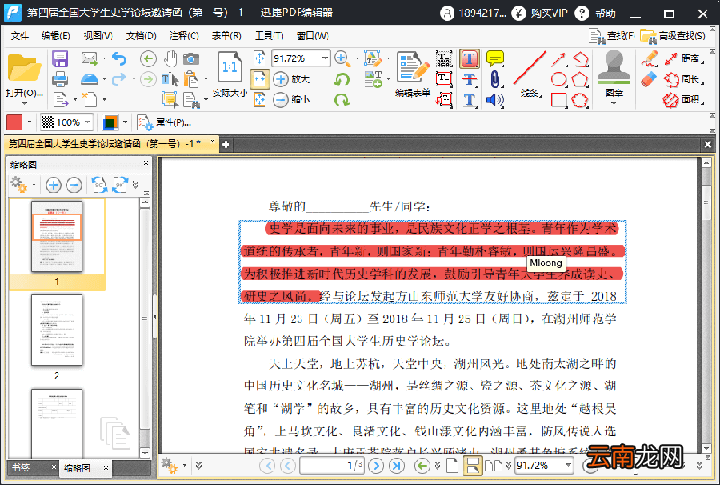Open the red fill color dropdown arrow
This screenshot has height=485, width=720.
point(29,122)
